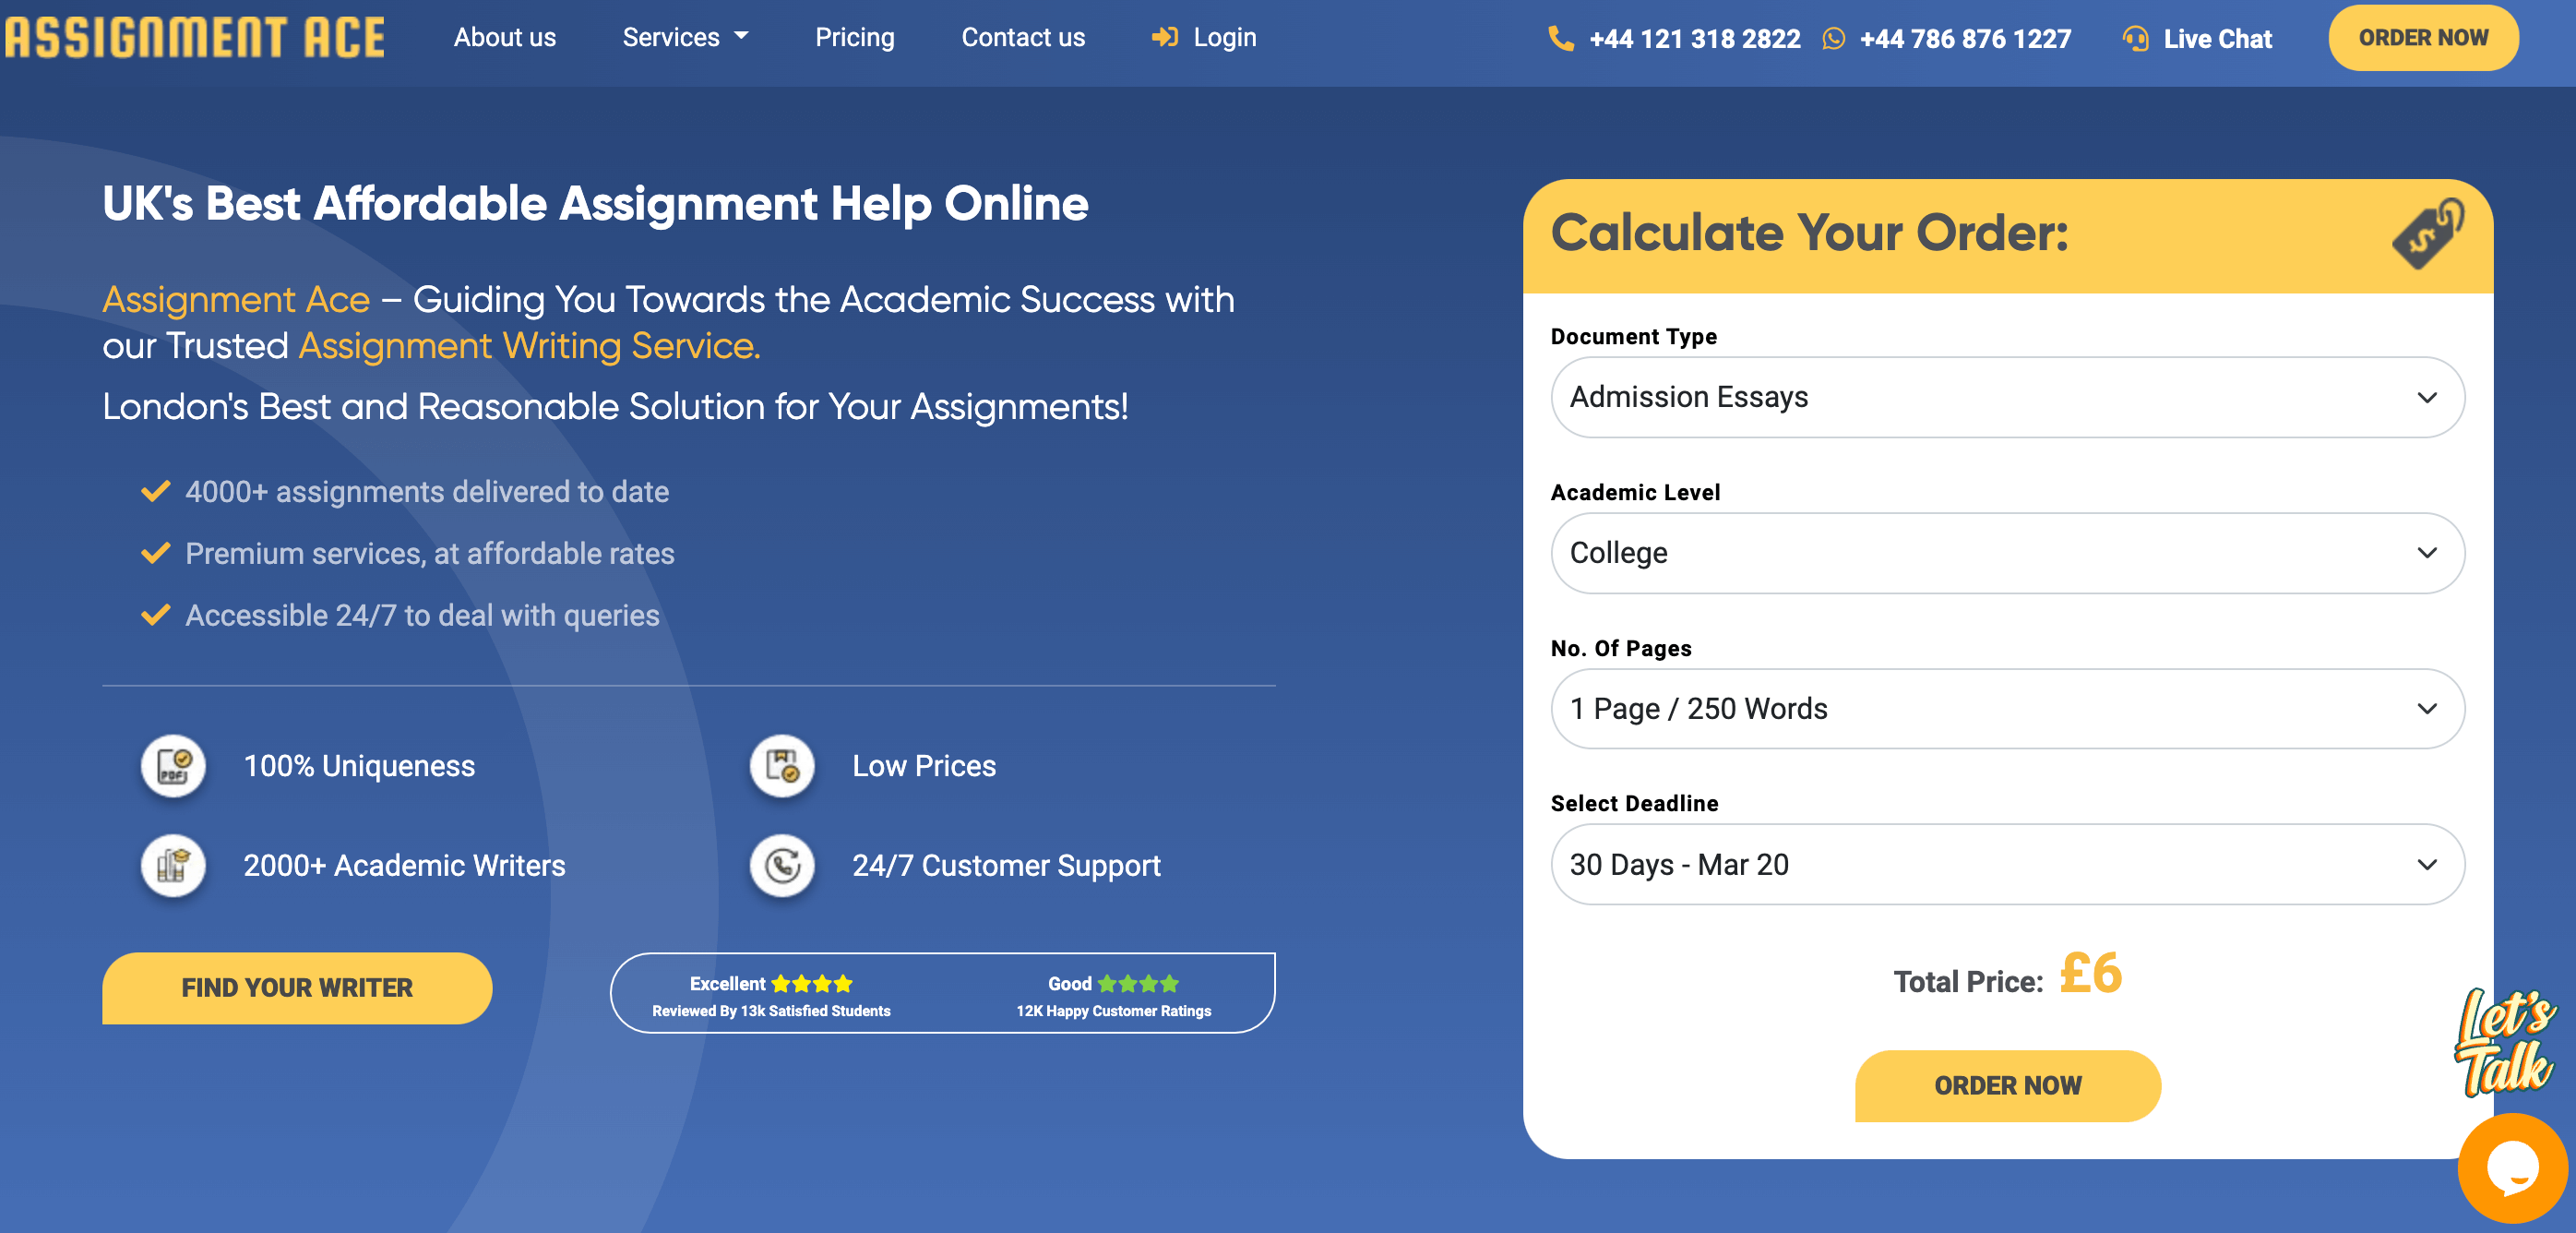Go to the Pricing page
This screenshot has height=1233, width=2576.
854,38
